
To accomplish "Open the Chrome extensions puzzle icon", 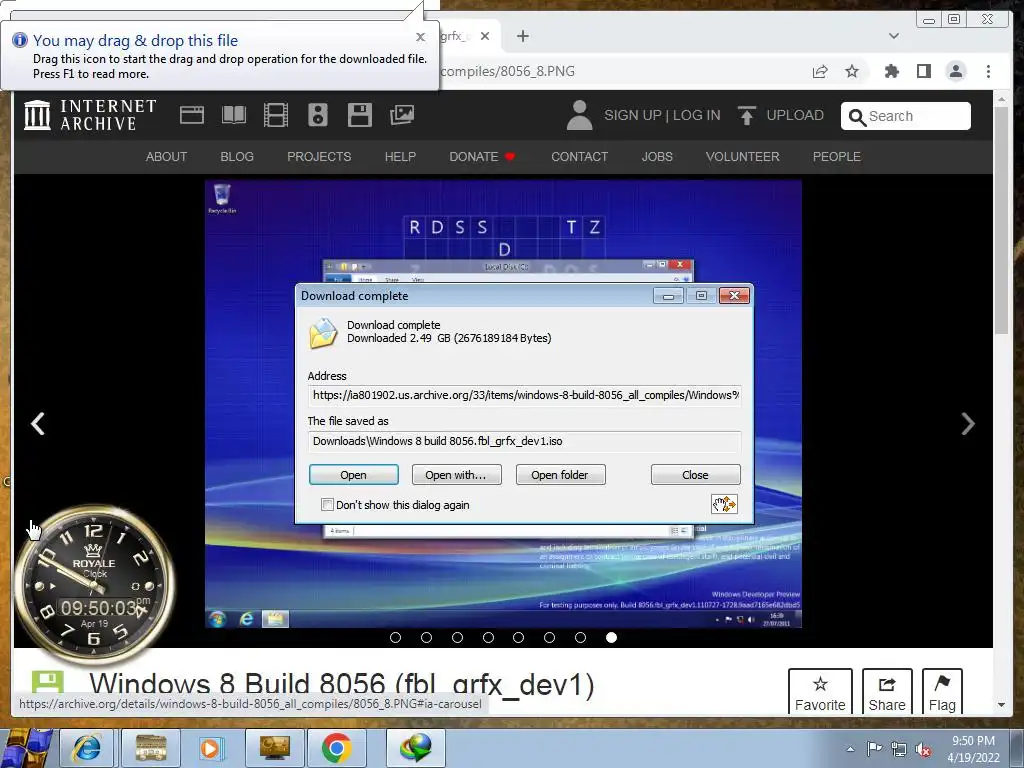I will click(891, 71).
